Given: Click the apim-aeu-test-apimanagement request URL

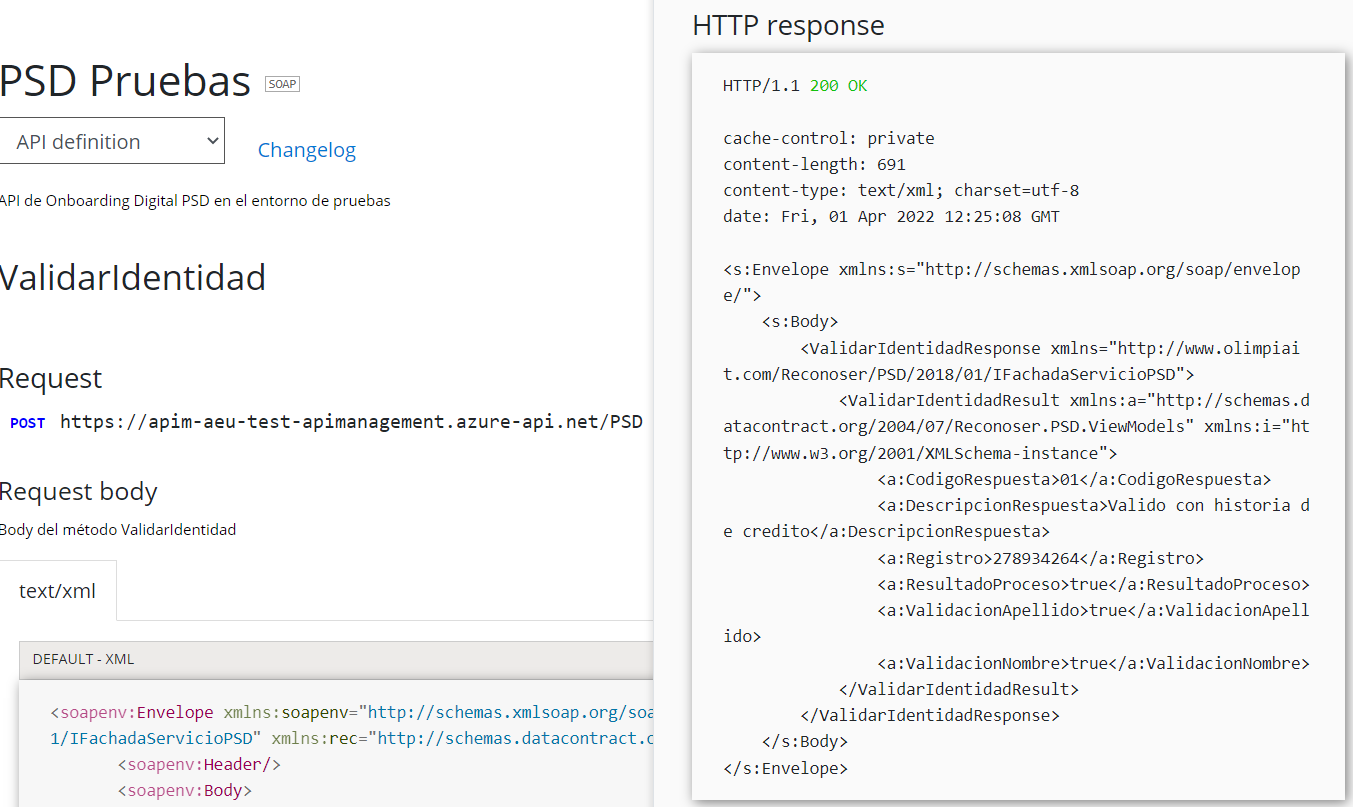Looking at the screenshot, I should point(351,421).
